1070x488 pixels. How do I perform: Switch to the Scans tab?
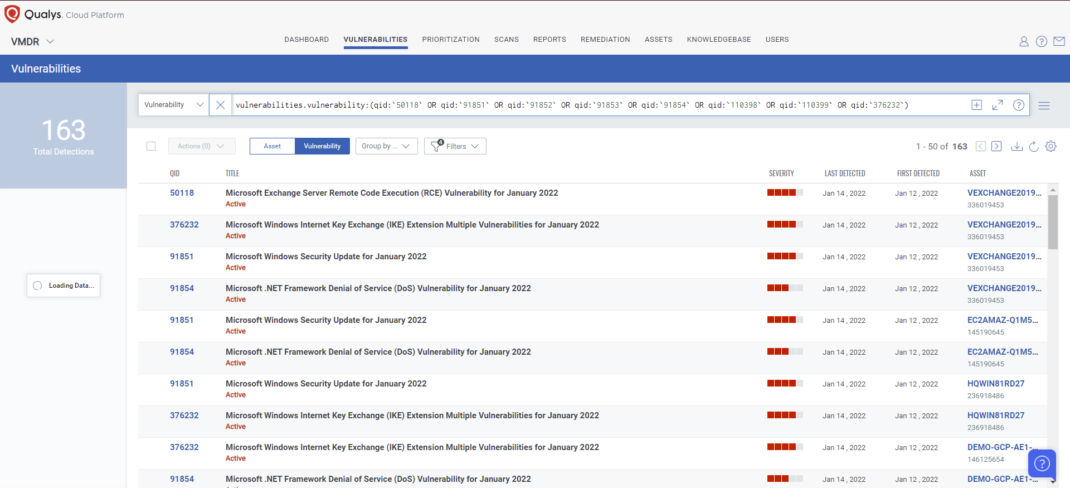click(x=506, y=40)
